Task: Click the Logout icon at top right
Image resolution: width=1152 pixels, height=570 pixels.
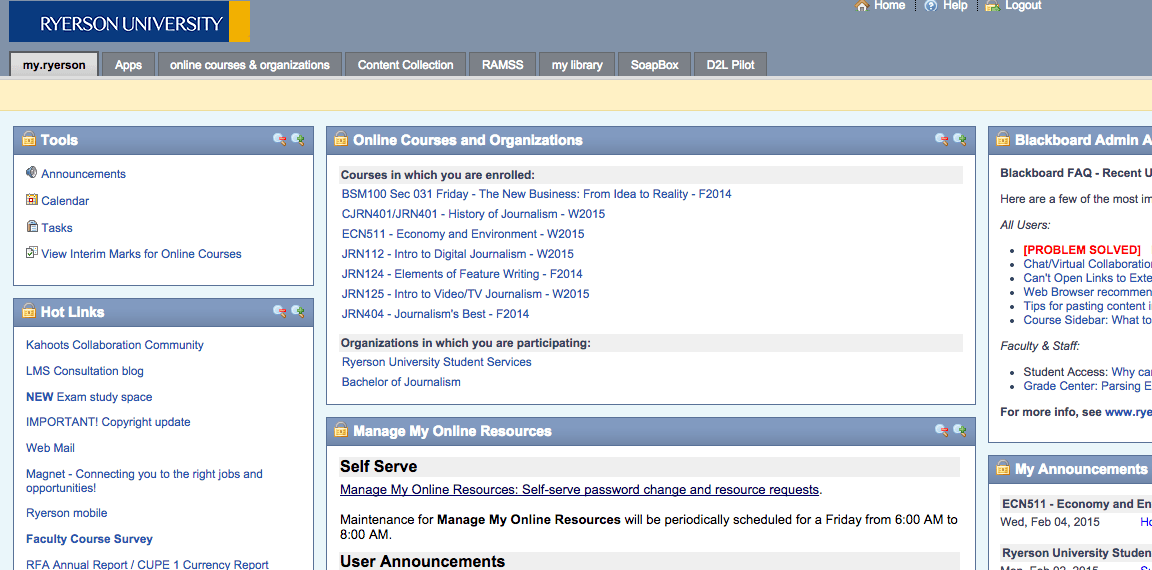Action: click(992, 6)
